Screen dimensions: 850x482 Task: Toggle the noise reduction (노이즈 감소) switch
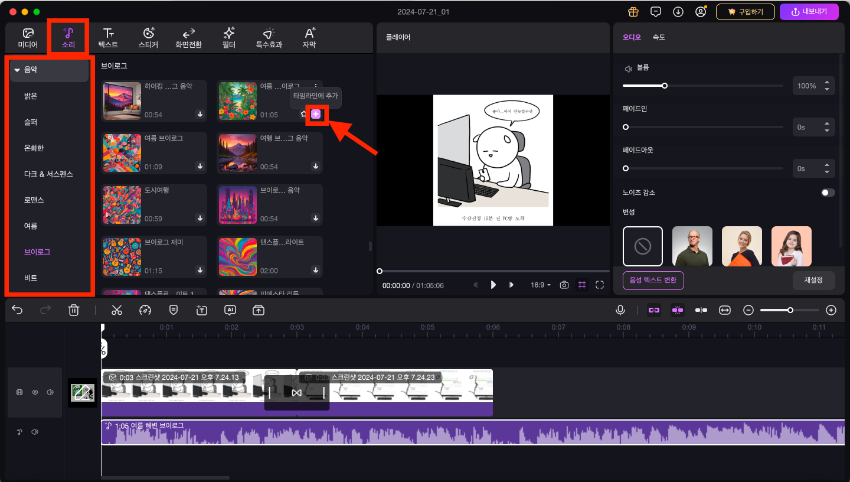(827, 192)
